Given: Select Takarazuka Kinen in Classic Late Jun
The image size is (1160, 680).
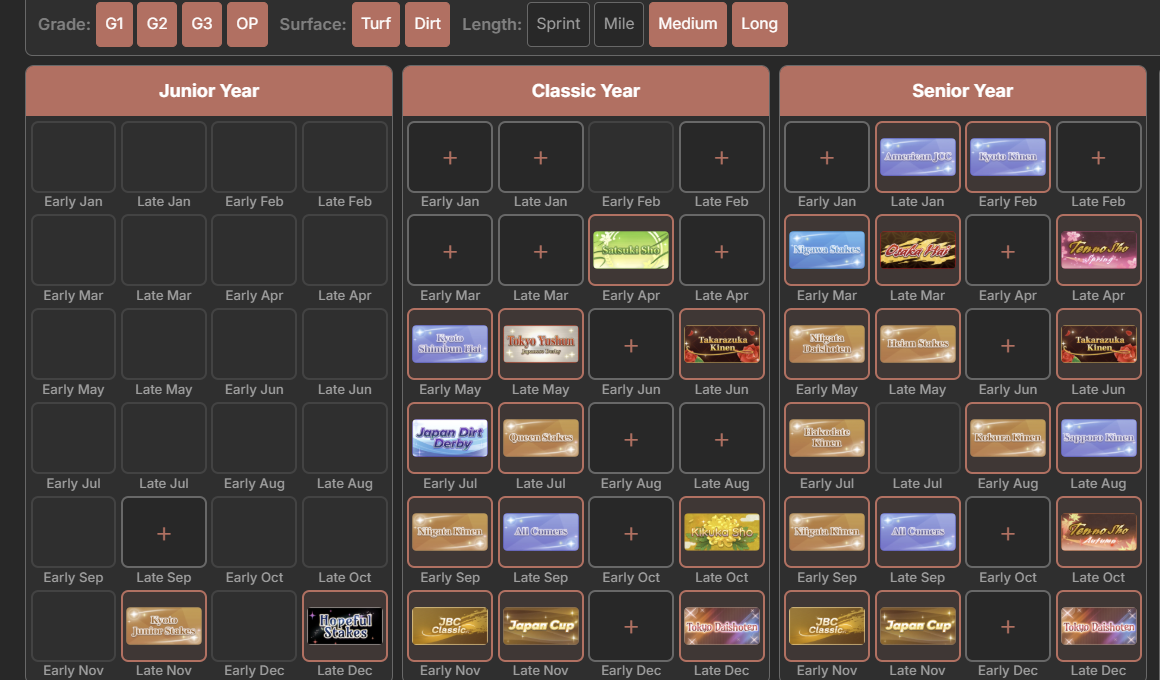Looking at the screenshot, I should point(721,344).
